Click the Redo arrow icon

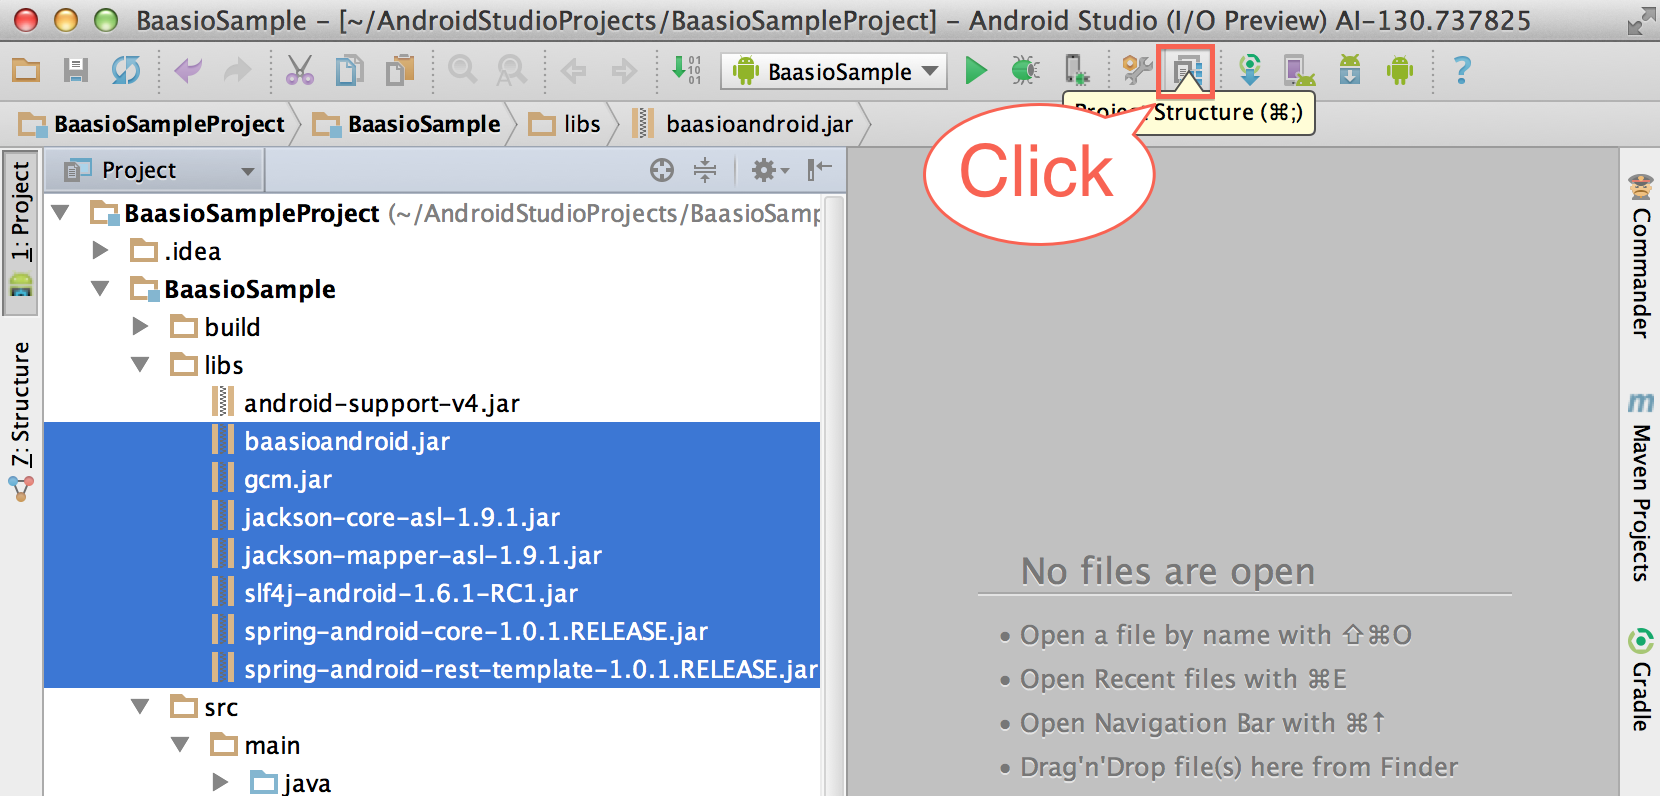click(x=237, y=71)
